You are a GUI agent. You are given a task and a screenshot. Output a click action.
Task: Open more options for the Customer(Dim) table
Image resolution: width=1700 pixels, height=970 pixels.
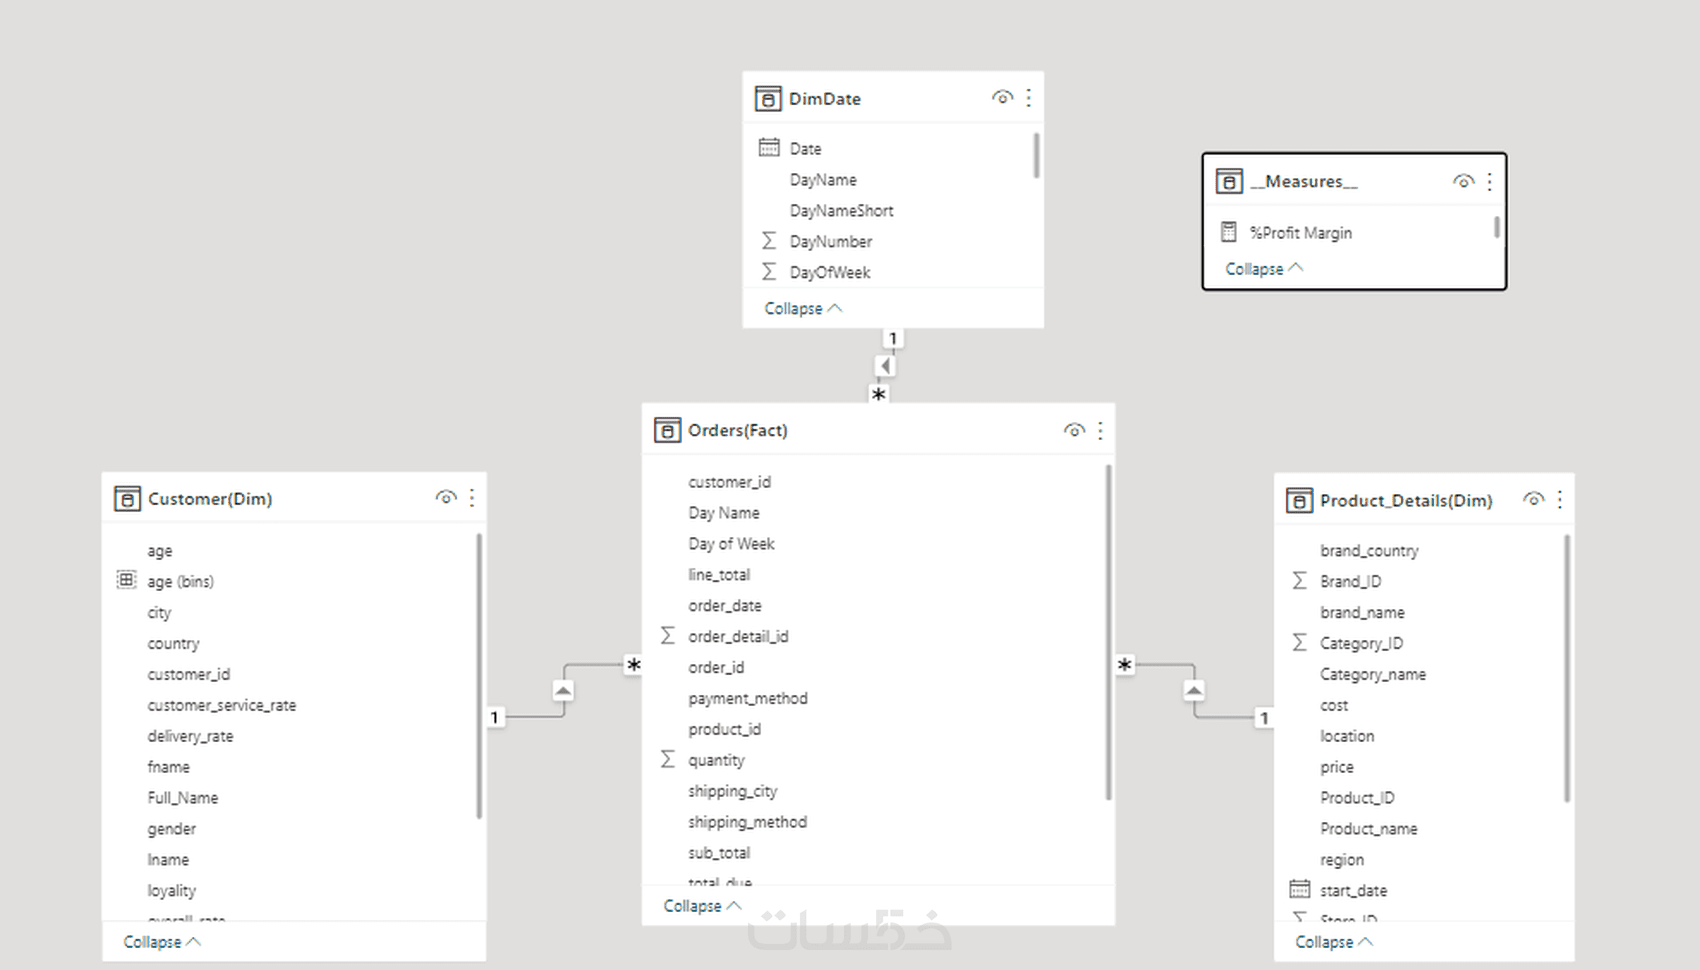point(472,498)
